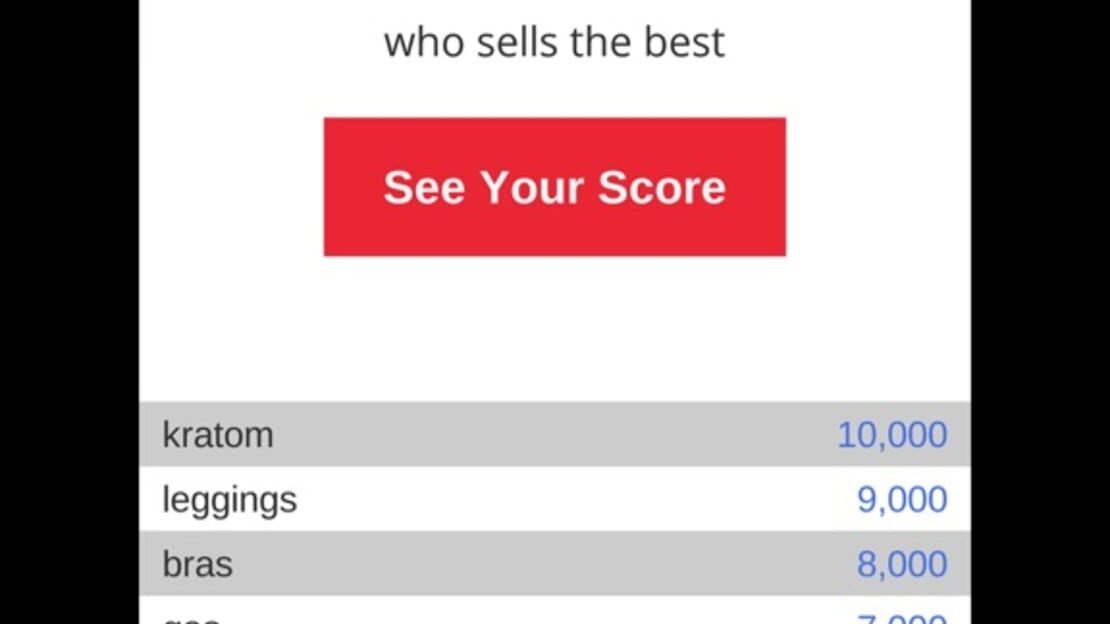Image resolution: width=1110 pixels, height=624 pixels.
Task: Click the middle of the gray kratom row
Action: [554, 434]
